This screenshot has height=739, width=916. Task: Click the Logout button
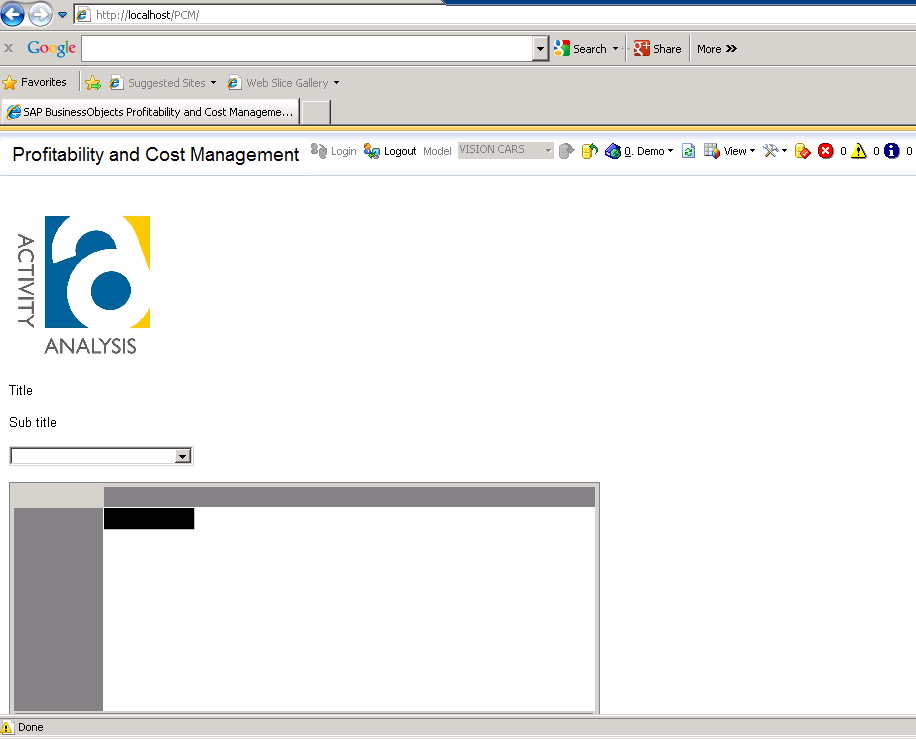point(390,151)
